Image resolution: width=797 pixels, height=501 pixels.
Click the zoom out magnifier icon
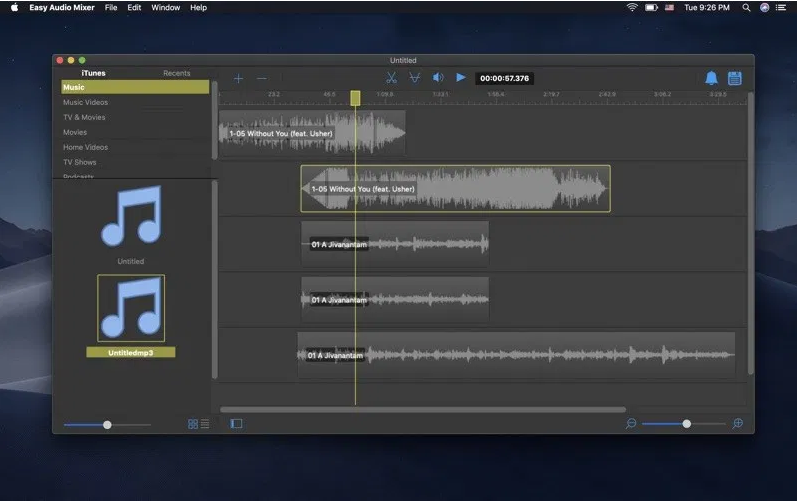coord(631,424)
